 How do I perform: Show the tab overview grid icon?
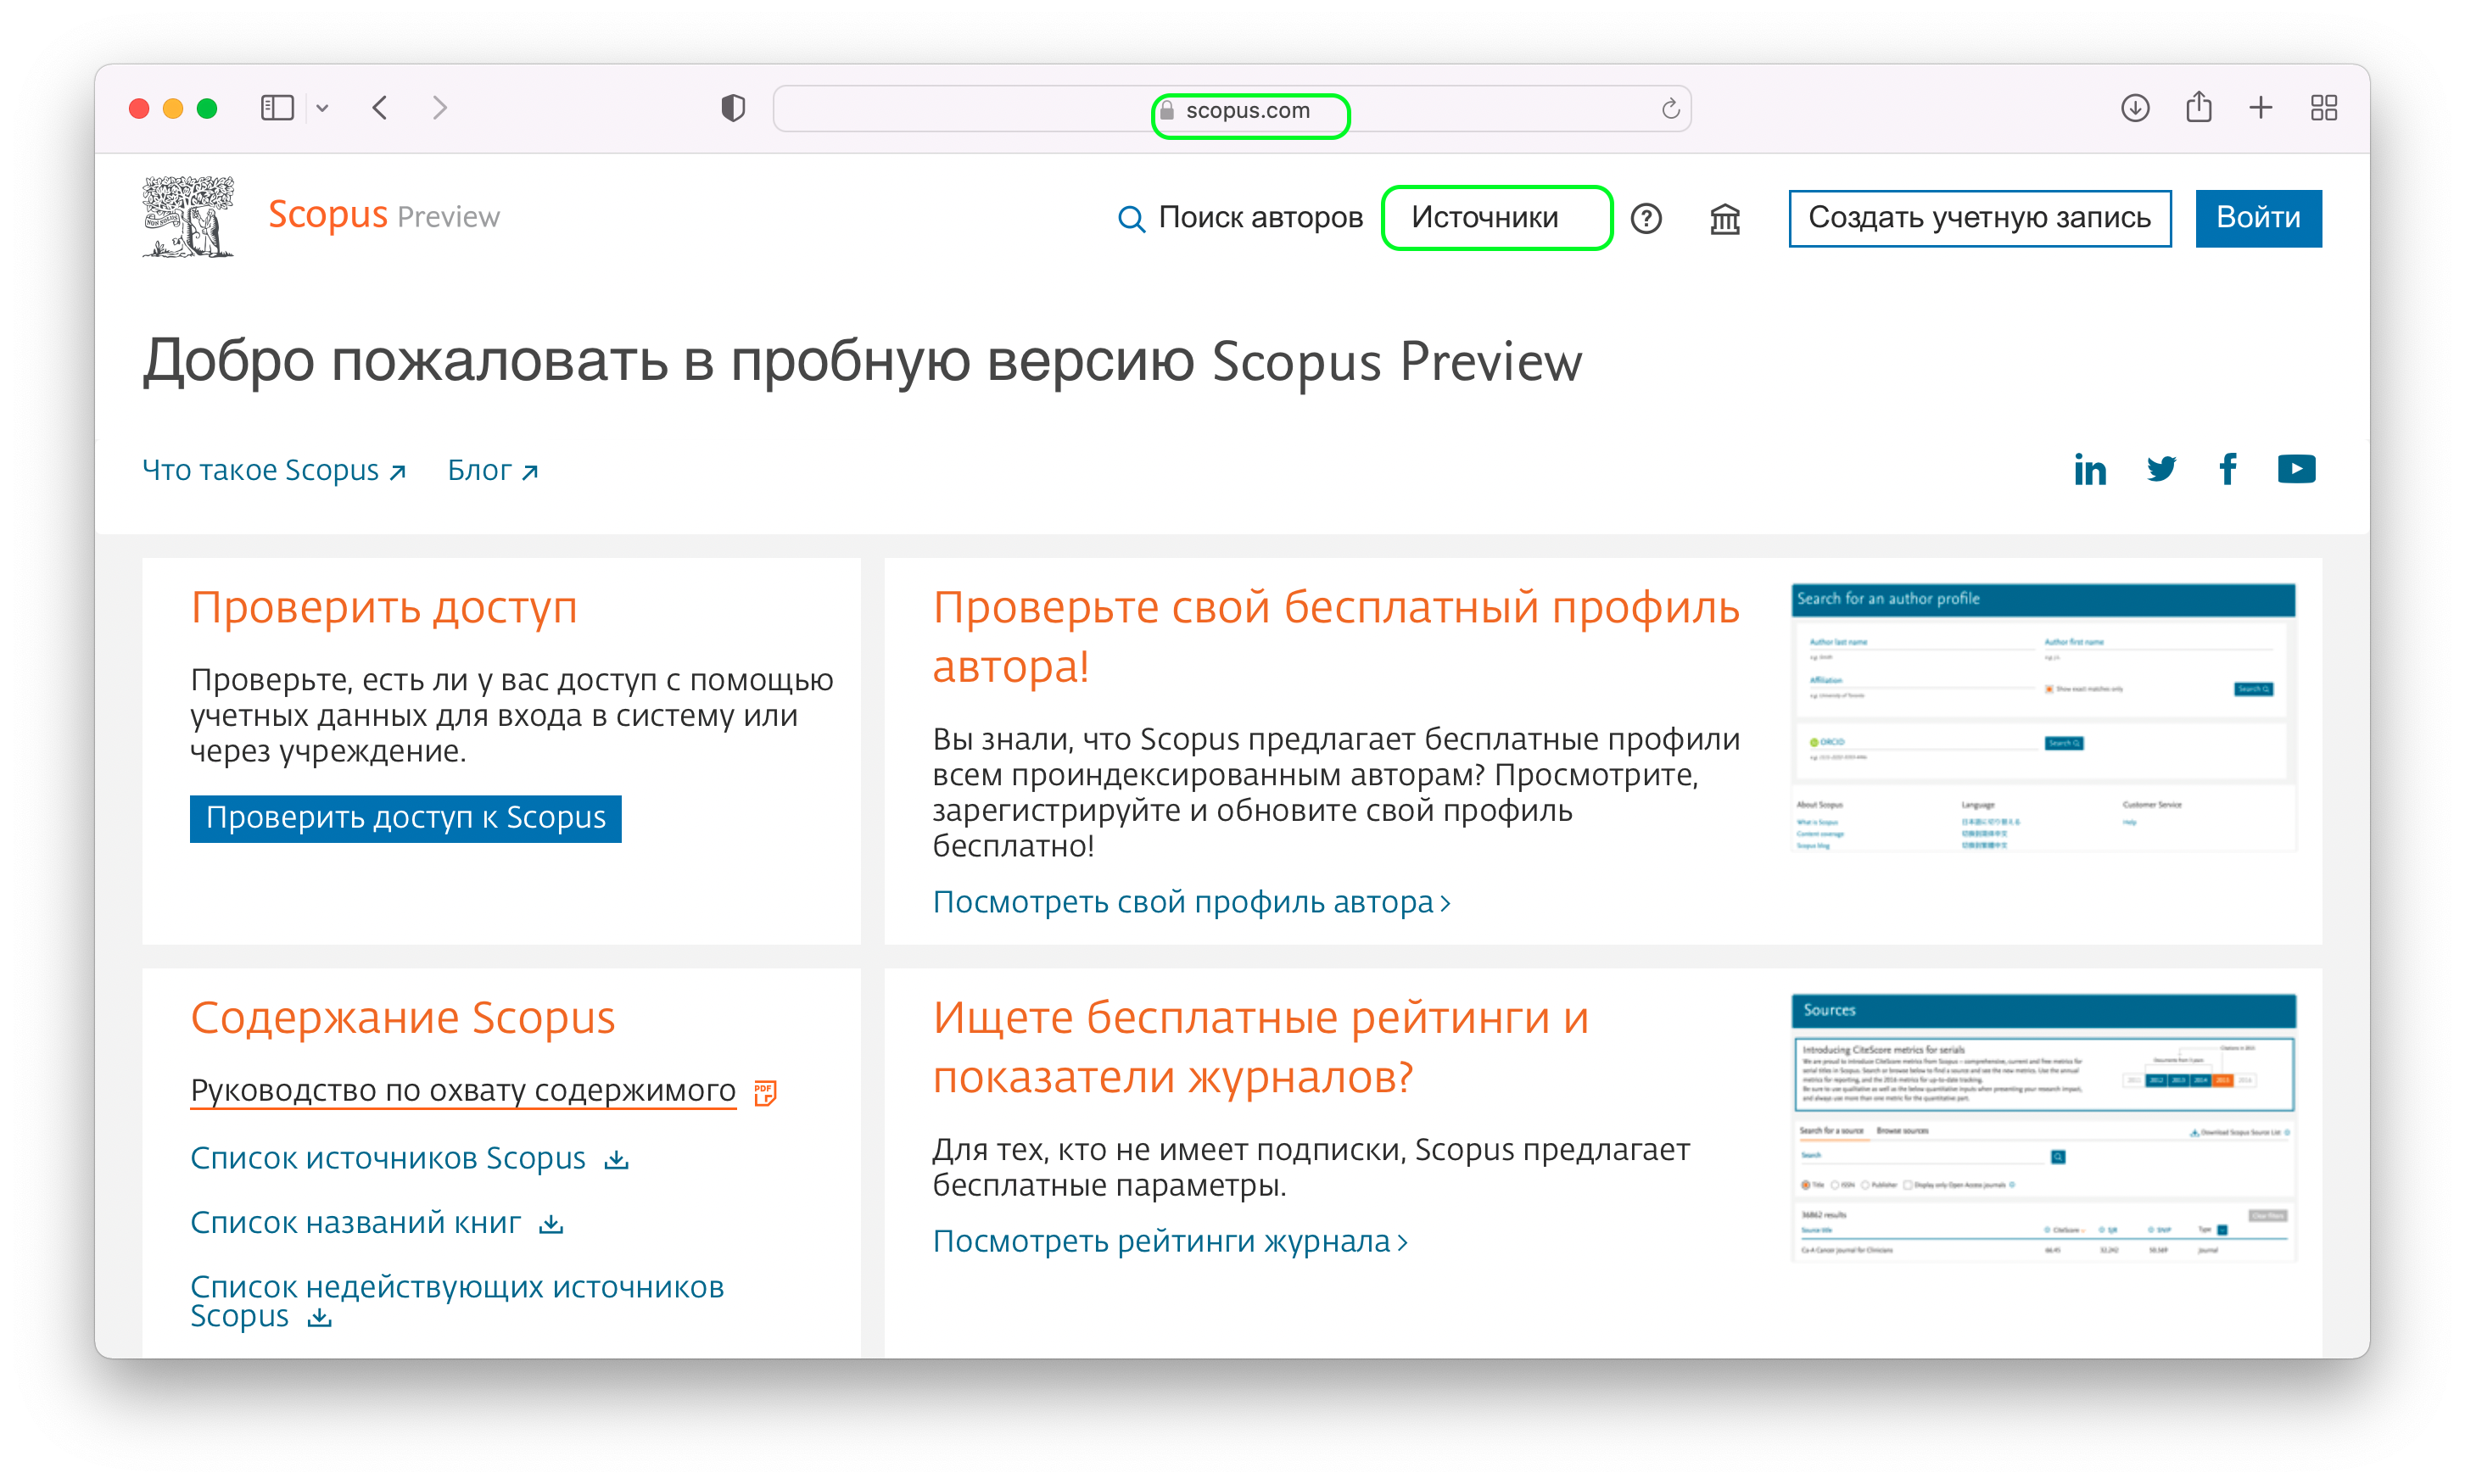pos(2324,108)
